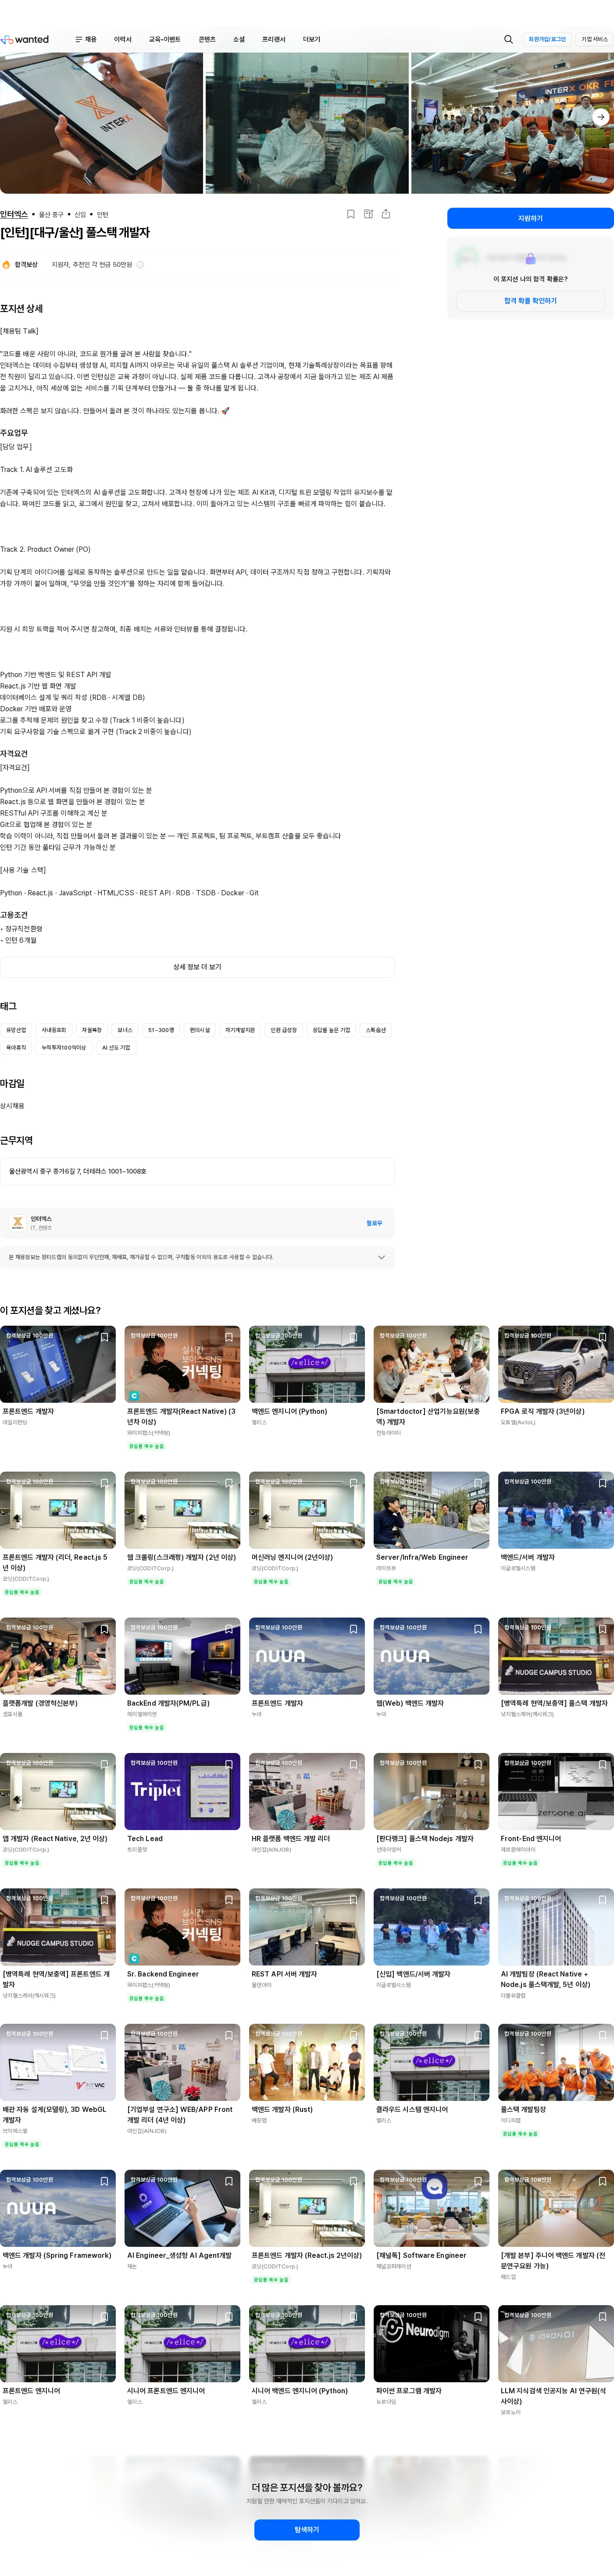Viewport: 614px width, 2576px height.
Task: Toggle bookmark on 시니어 프론트엔드 엔지니어 card
Action: [x=229, y=2317]
